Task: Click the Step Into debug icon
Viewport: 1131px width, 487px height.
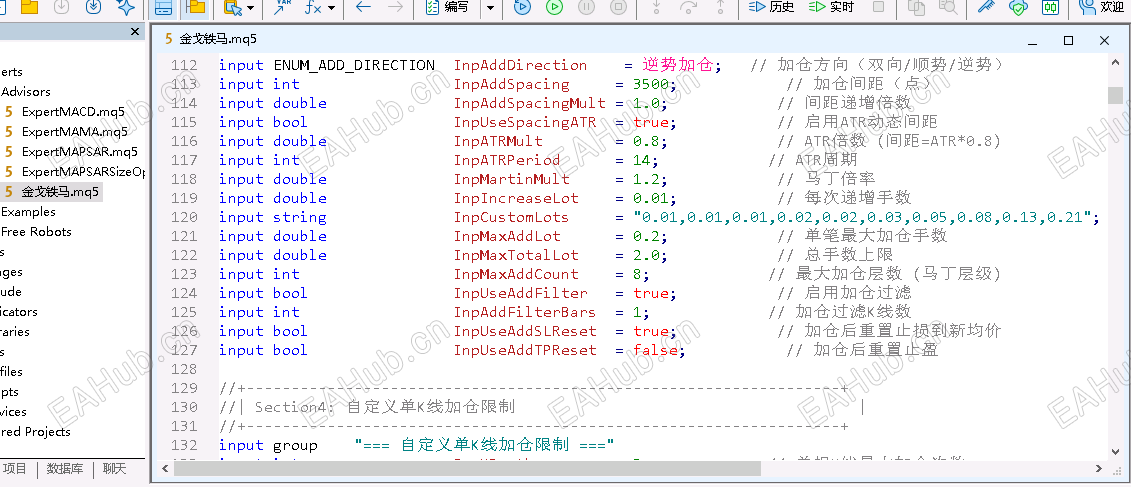Action: (x=656, y=7)
